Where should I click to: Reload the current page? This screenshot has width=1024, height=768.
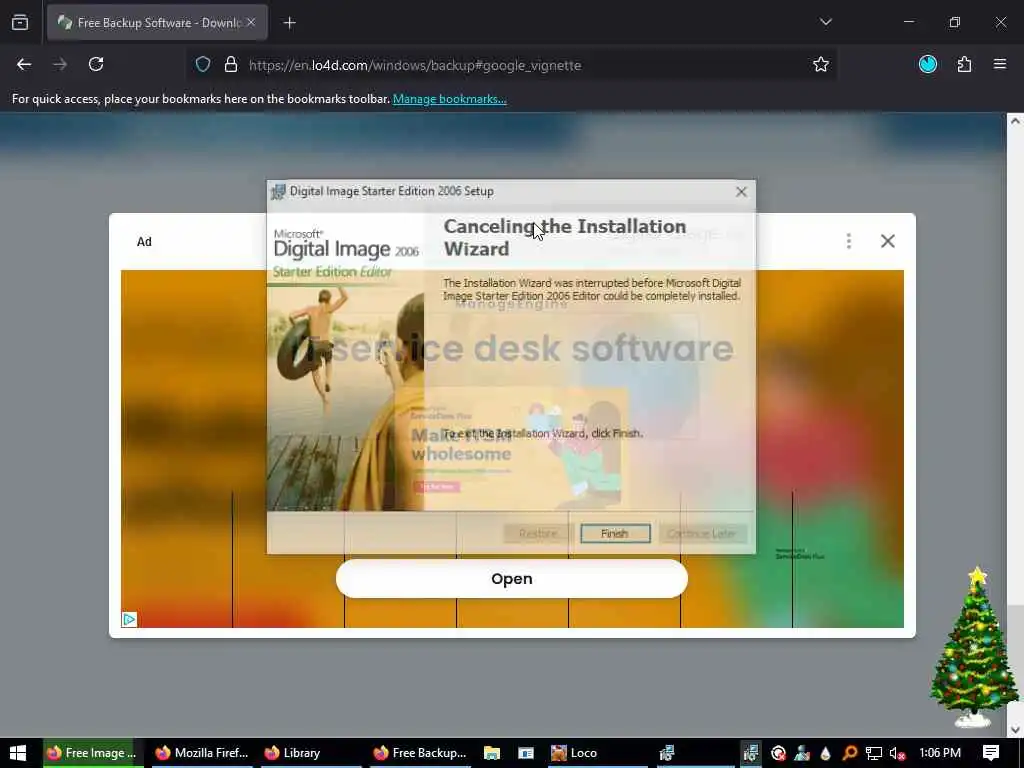click(96, 64)
